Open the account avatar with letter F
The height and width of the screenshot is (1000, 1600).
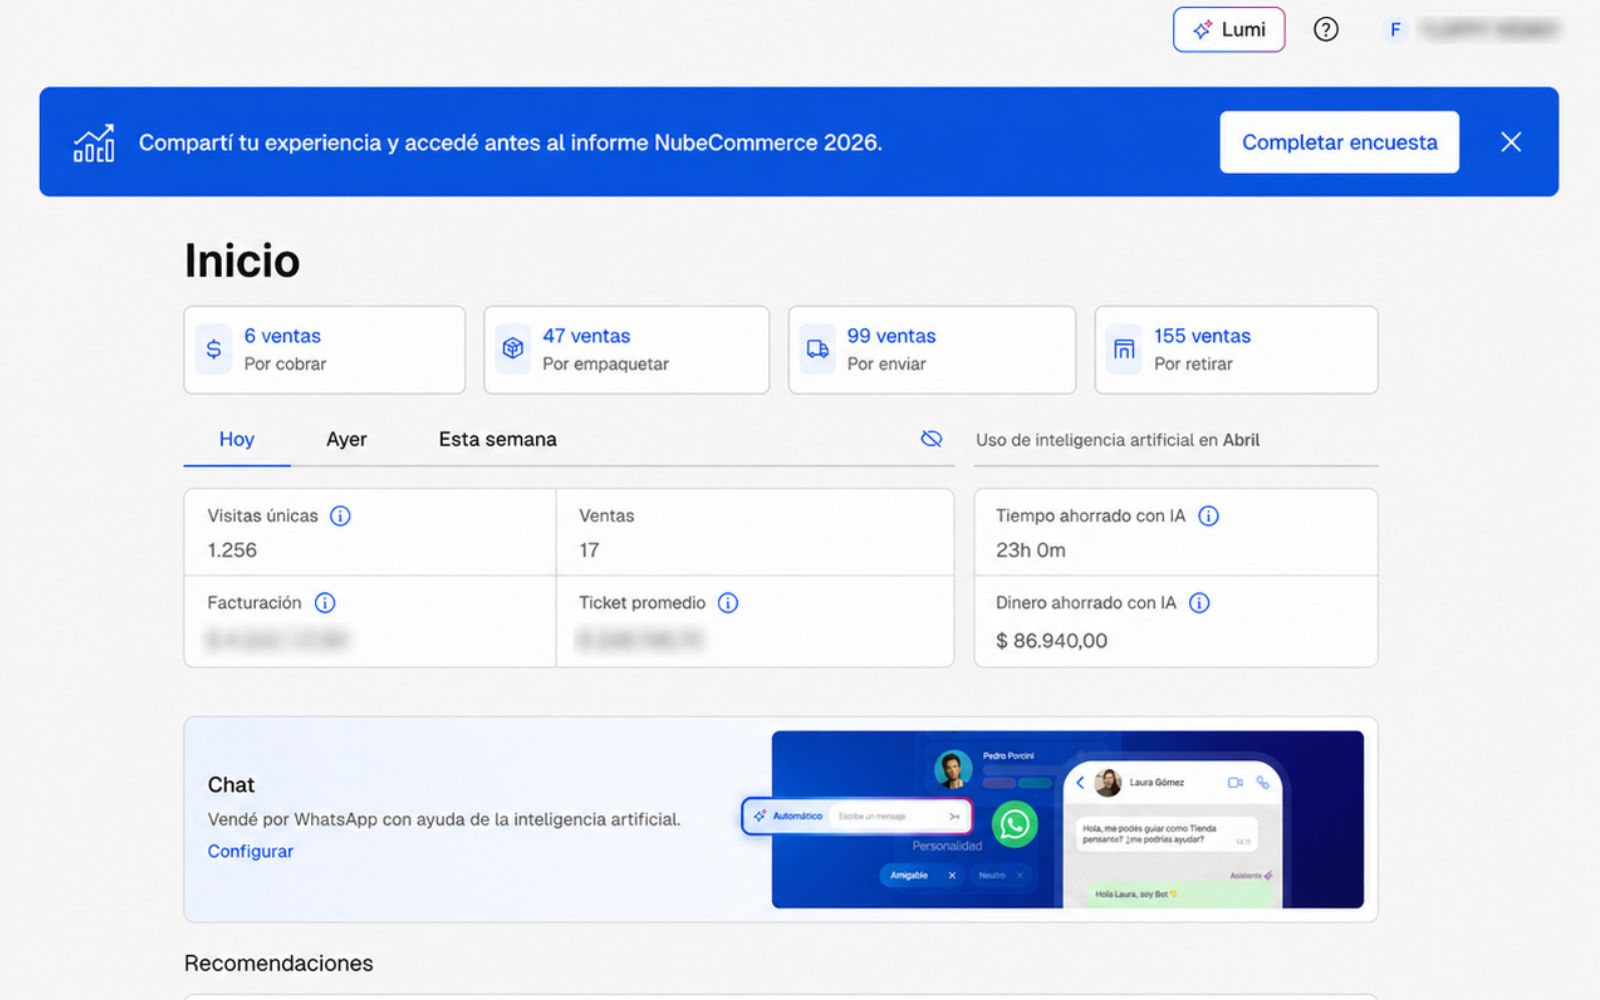click(x=1395, y=30)
